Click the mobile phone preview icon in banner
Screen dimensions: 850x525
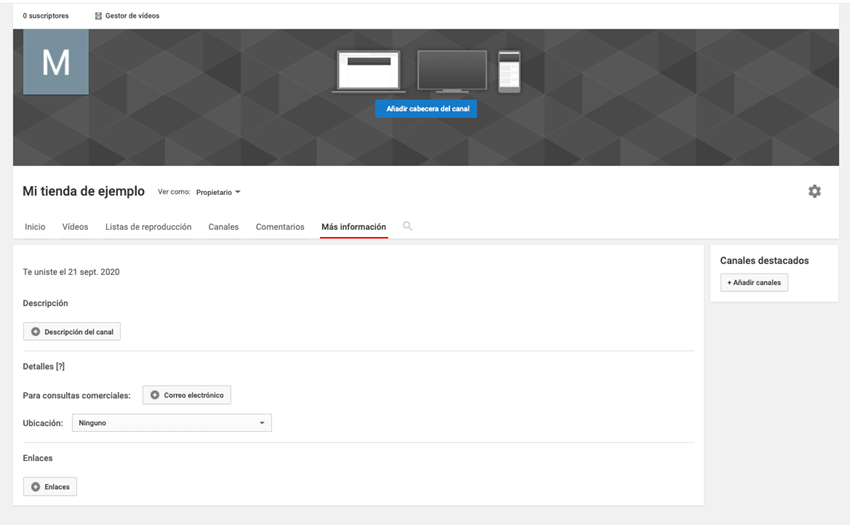pos(509,71)
